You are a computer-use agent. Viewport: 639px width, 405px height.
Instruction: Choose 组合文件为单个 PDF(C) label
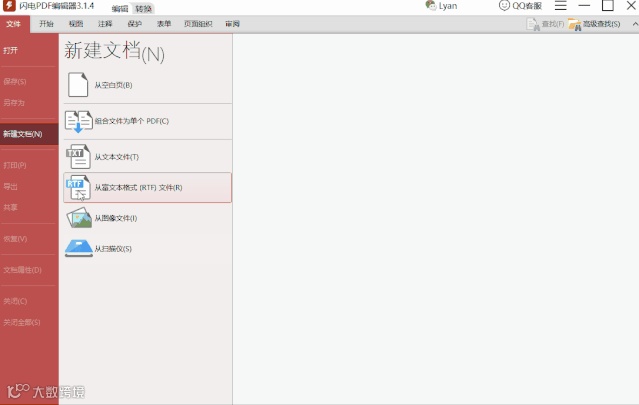[x=132, y=121]
